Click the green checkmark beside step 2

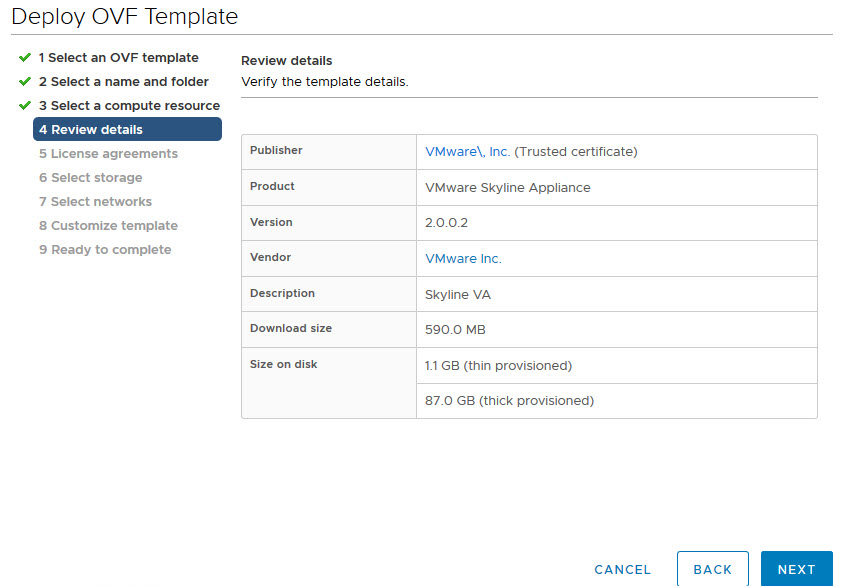tap(25, 82)
